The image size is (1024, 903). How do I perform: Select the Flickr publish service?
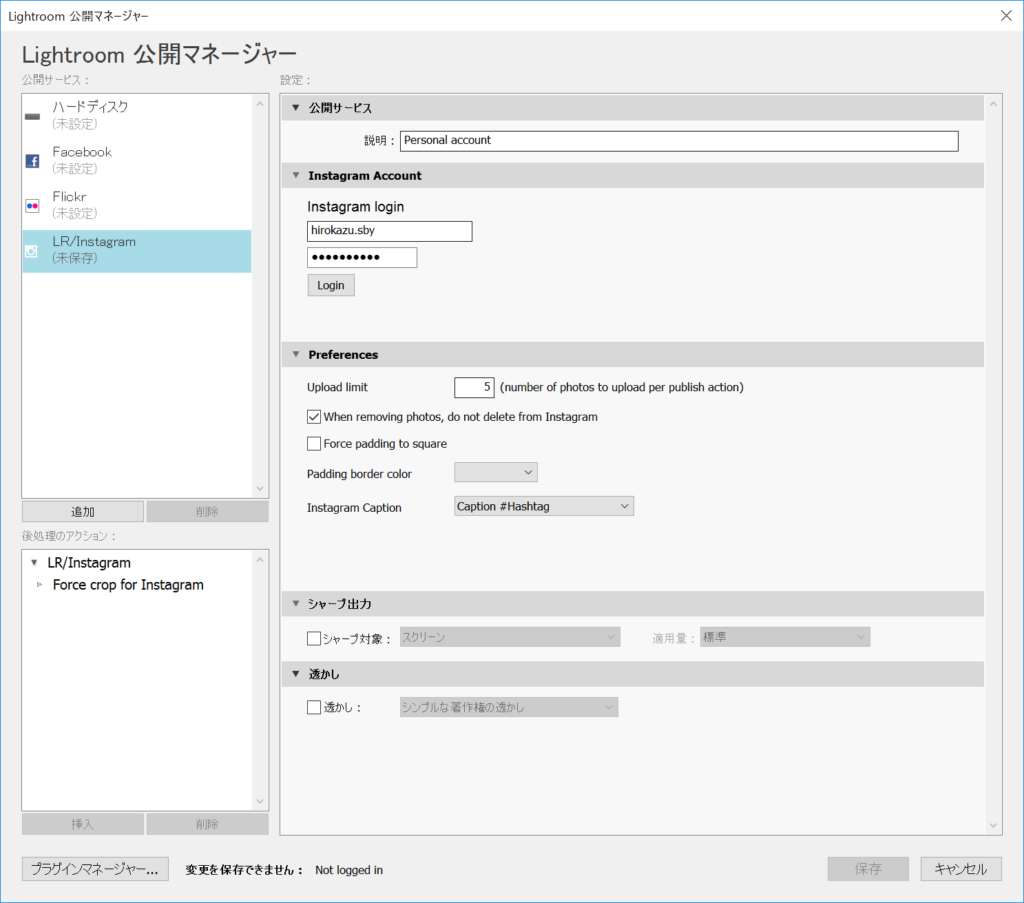[137, 206]
